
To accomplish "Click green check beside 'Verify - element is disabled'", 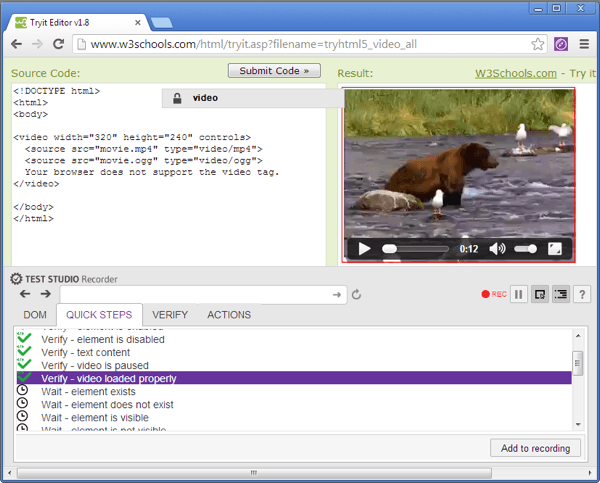I will 24,338.
